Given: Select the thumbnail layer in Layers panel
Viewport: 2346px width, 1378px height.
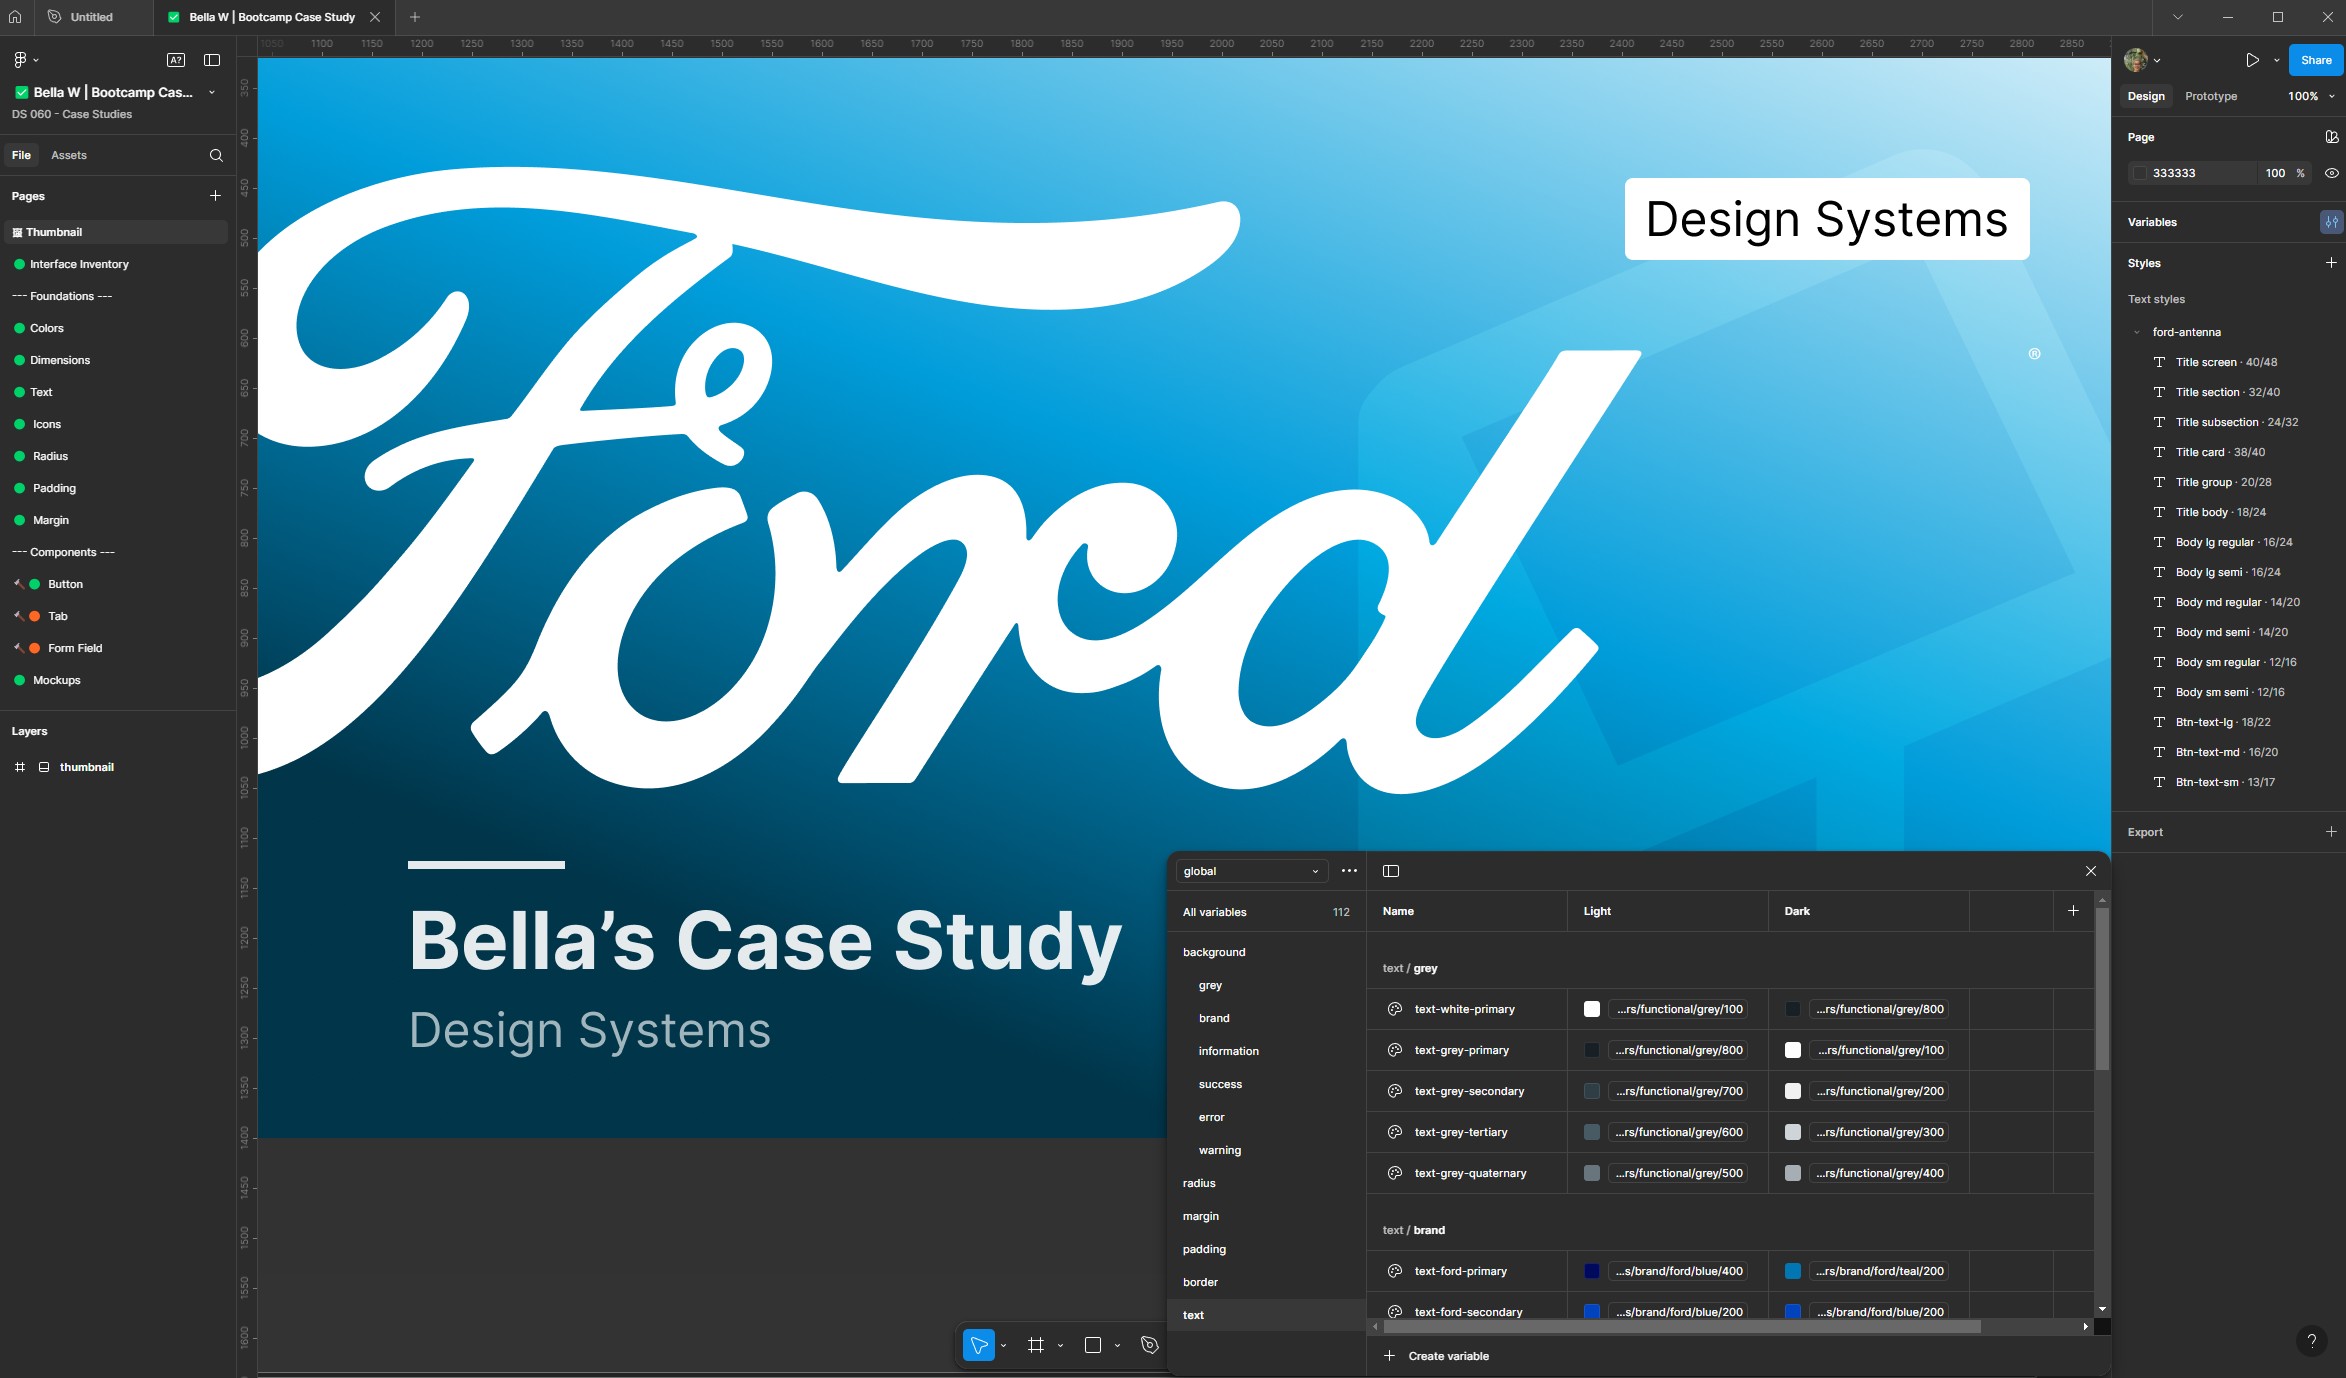Looking at the screenshot, I should 88,767.
